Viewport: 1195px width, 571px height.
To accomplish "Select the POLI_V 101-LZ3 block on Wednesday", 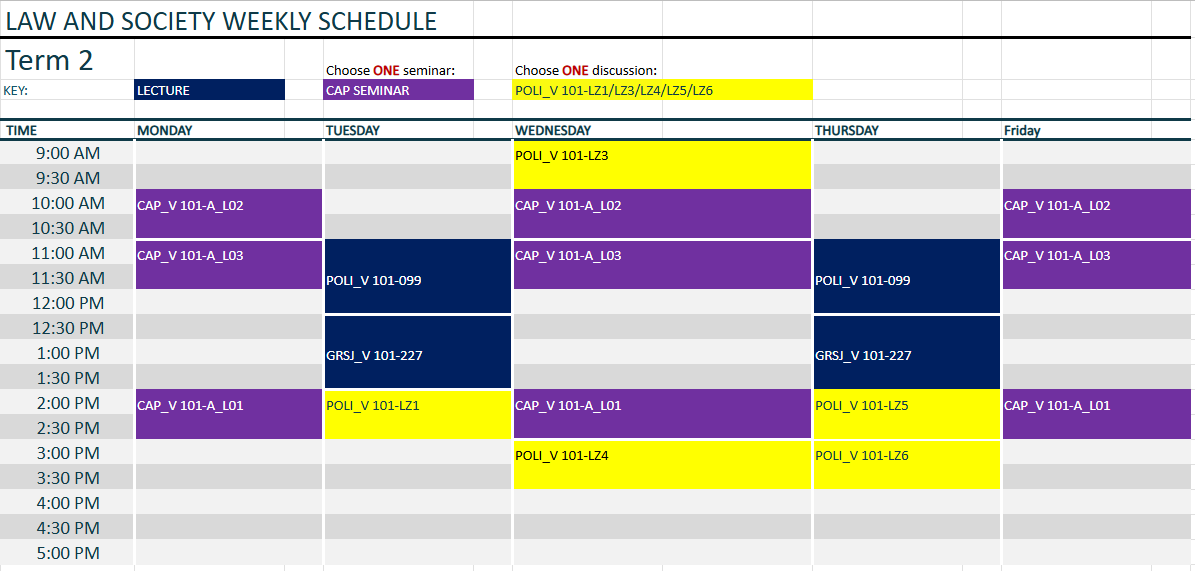I will [662, 165].
